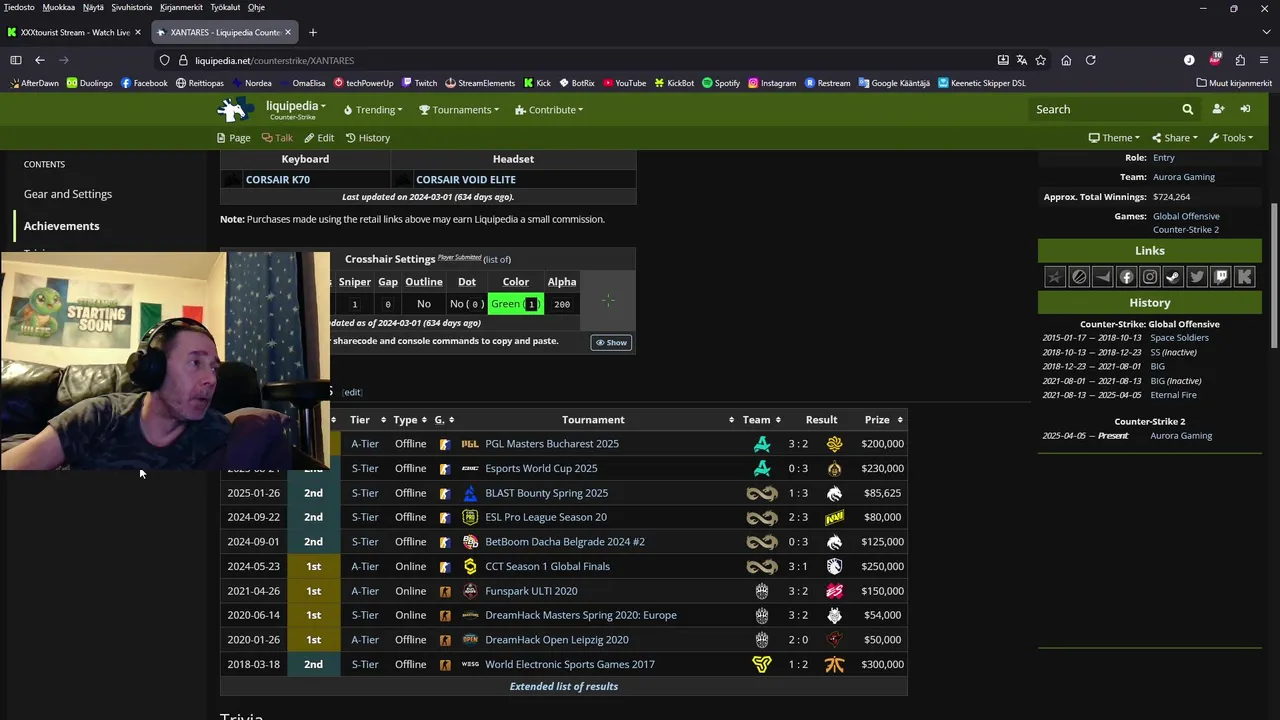Screen dimensions: 1280x720
Task: Click the star icon first in Links
Action: [1055, 277]
